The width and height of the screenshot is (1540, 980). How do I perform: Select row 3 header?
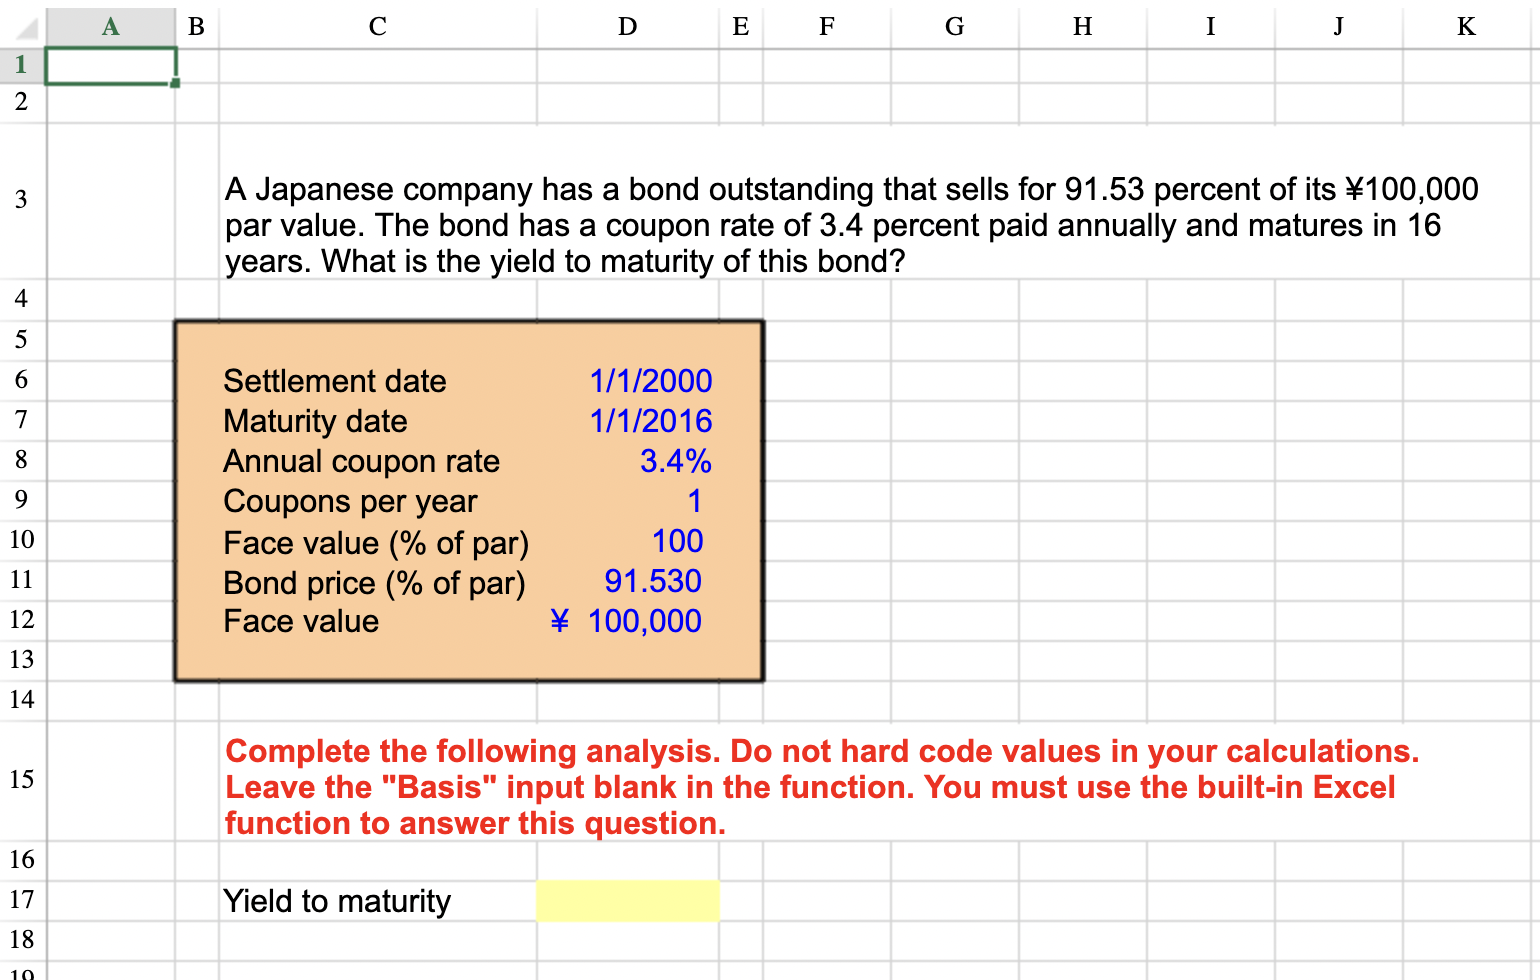pos(20,200)
